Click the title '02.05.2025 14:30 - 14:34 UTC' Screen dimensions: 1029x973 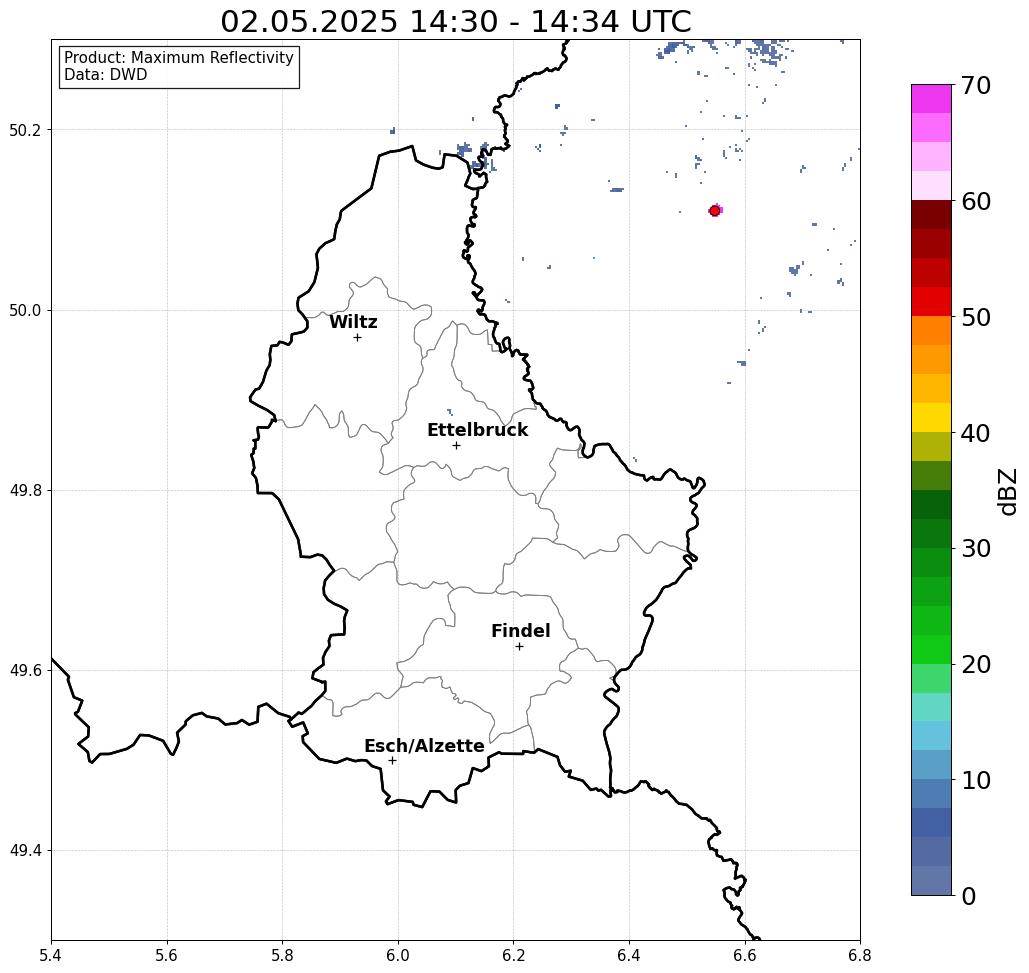pos(456,21)
